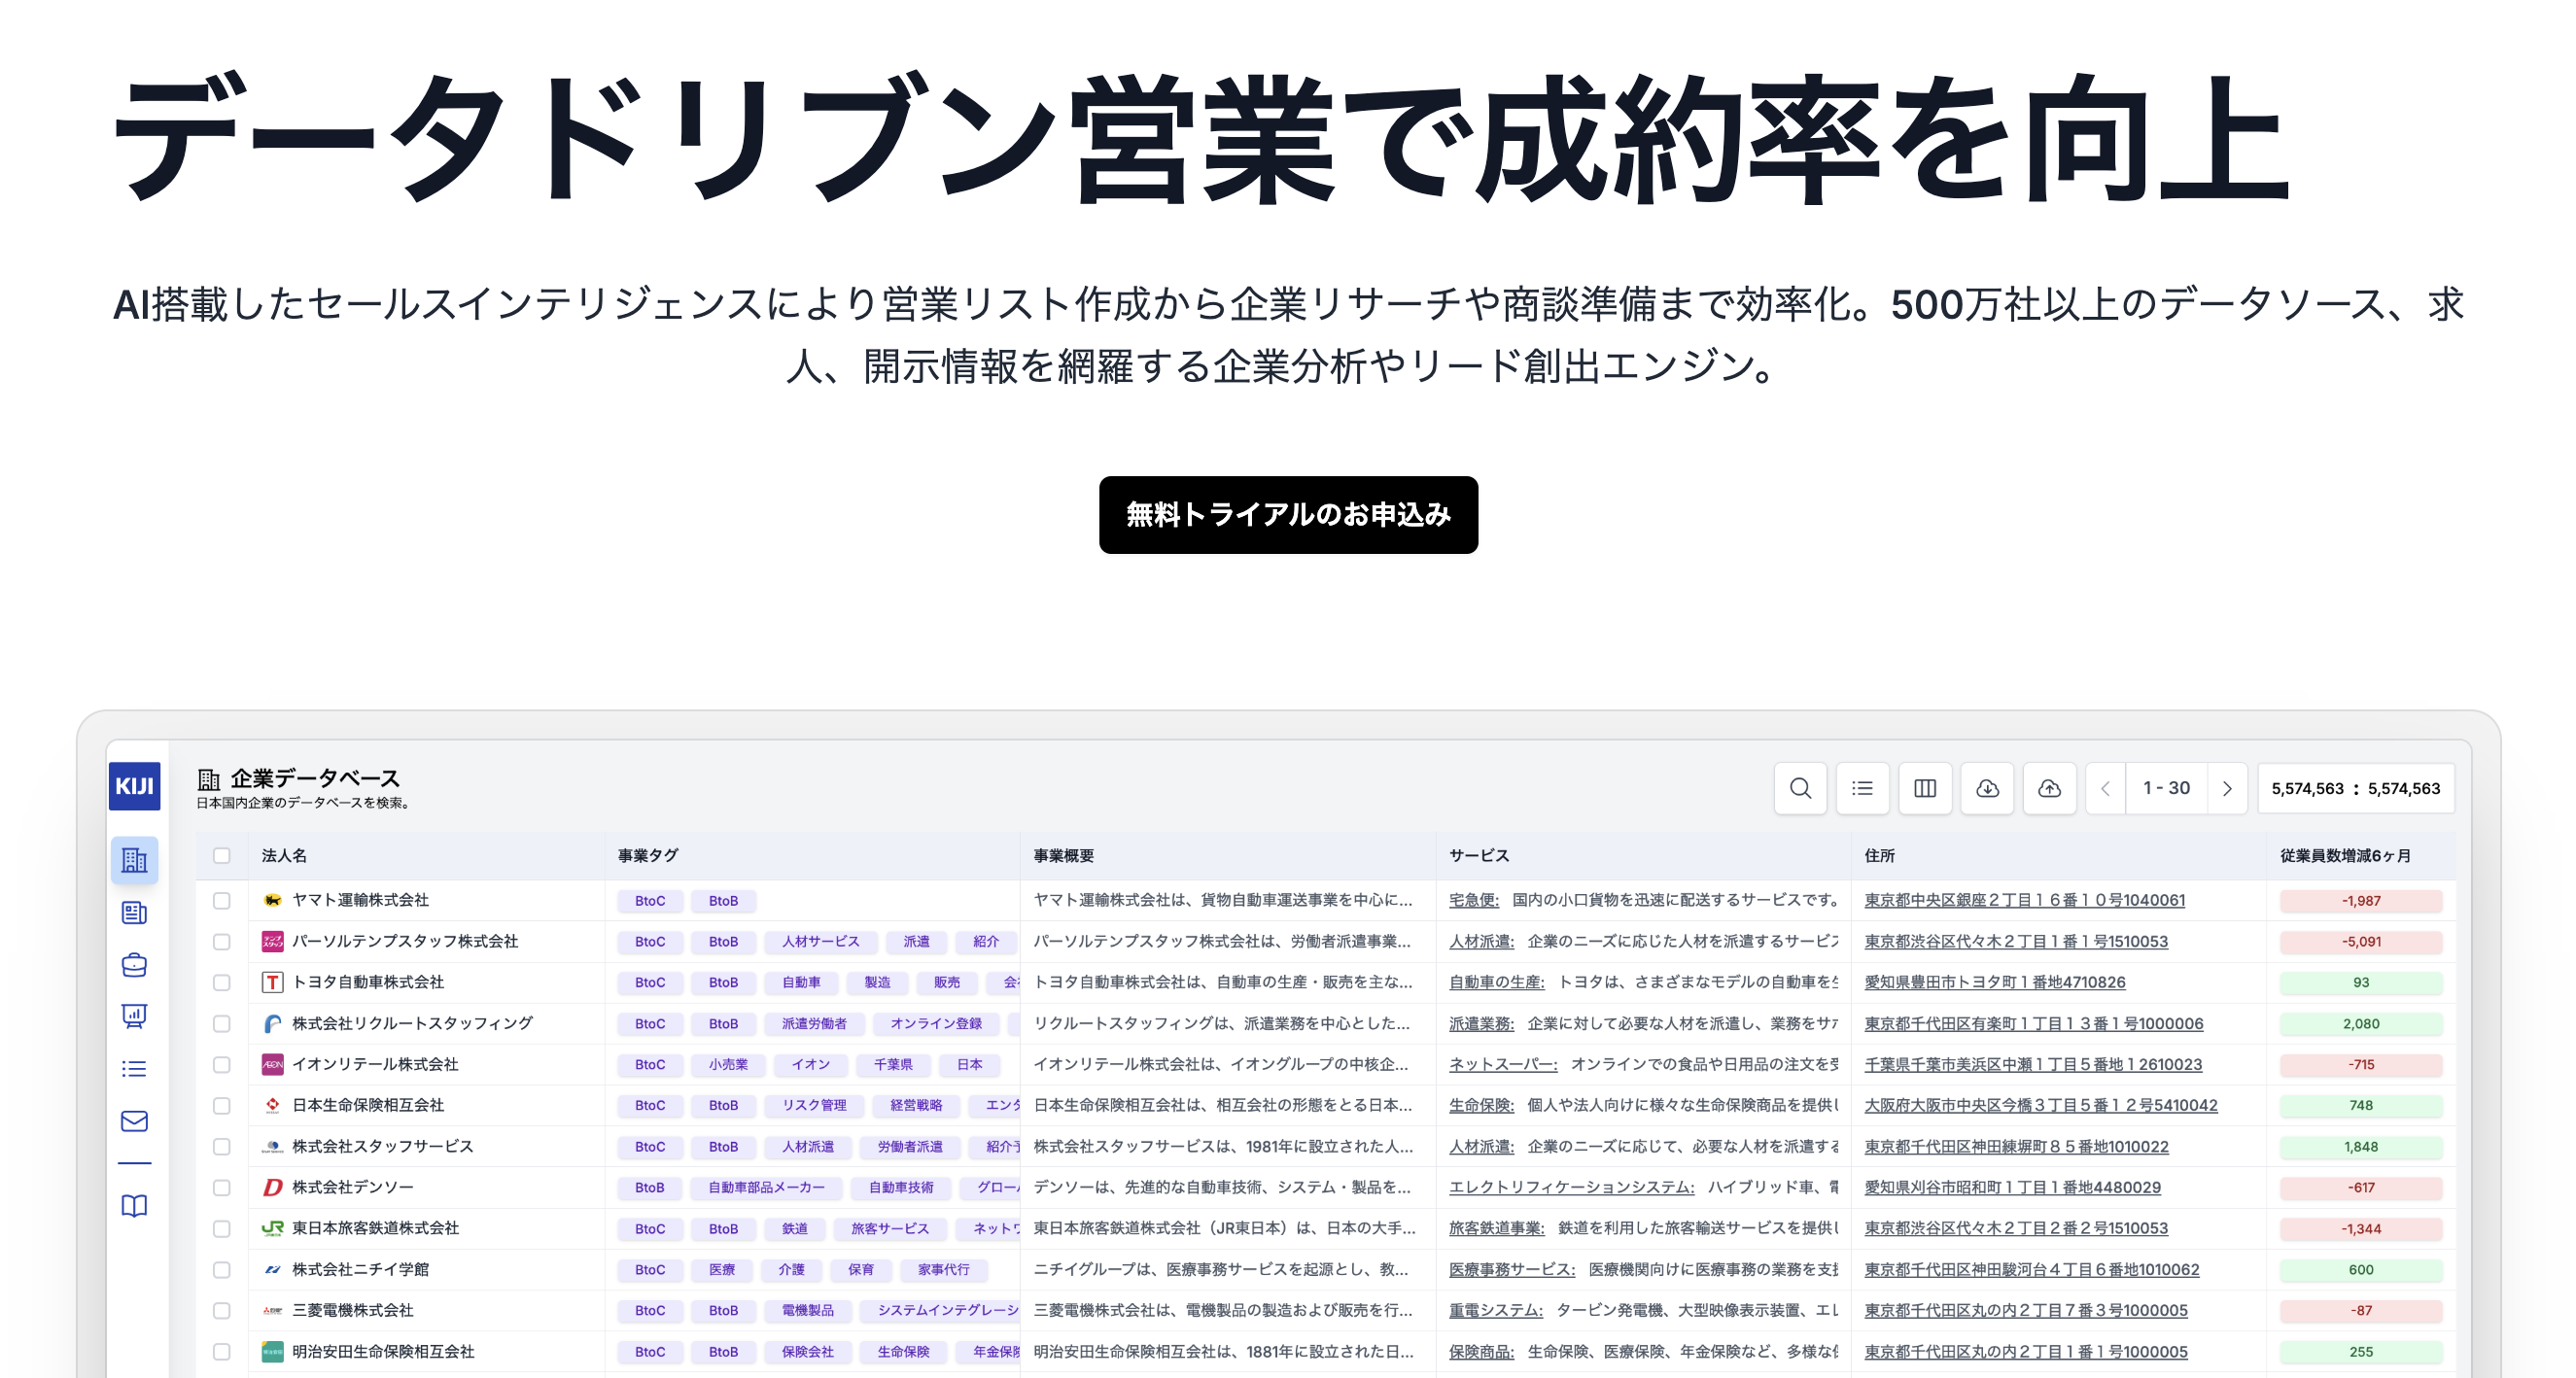Check the 株式会社リクルートスタッフィング row checkbox
2576x1378 pixels.
pos(222,1023)
